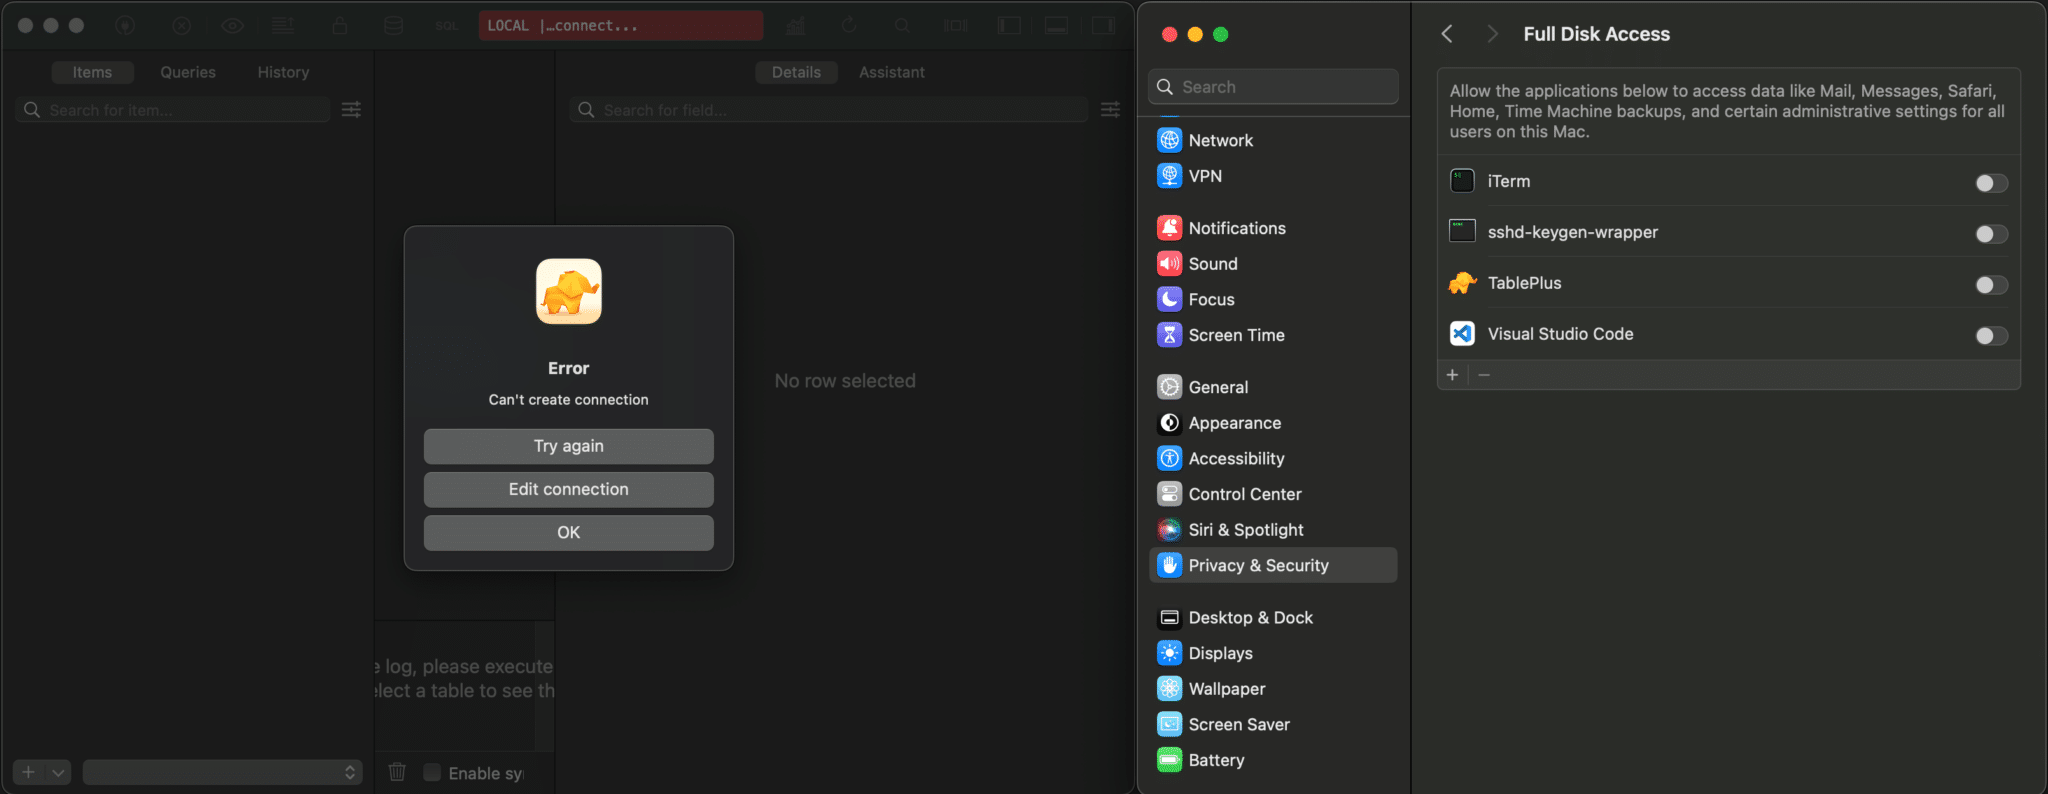The image size is (2048, 794).
Task: Click the padlock icon in toolbar
Action: (x=340, y=26)
